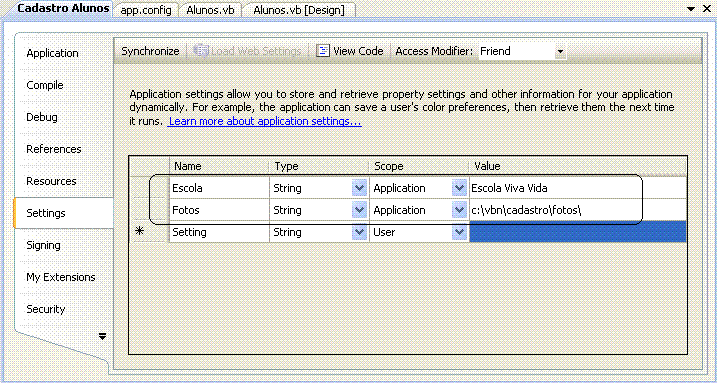Close the active document window
Screen dimensions: 717x383
pos(706,9)
